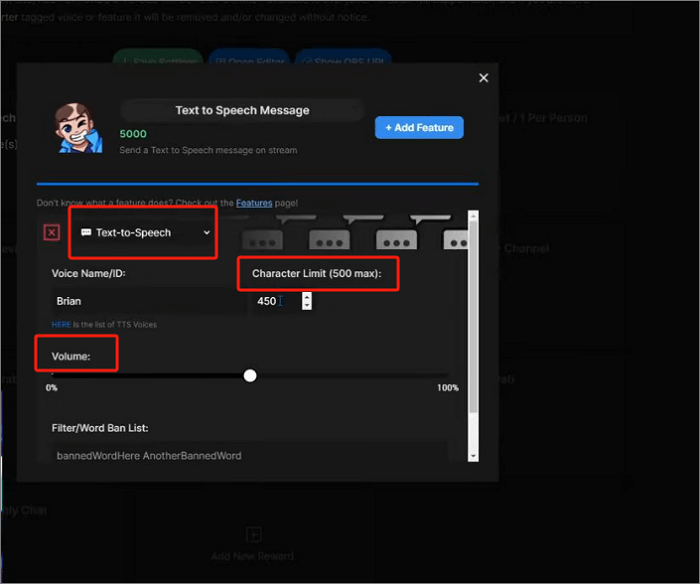
Task: Click the description Send a Text to Speech message
Action: pos(208,150)
